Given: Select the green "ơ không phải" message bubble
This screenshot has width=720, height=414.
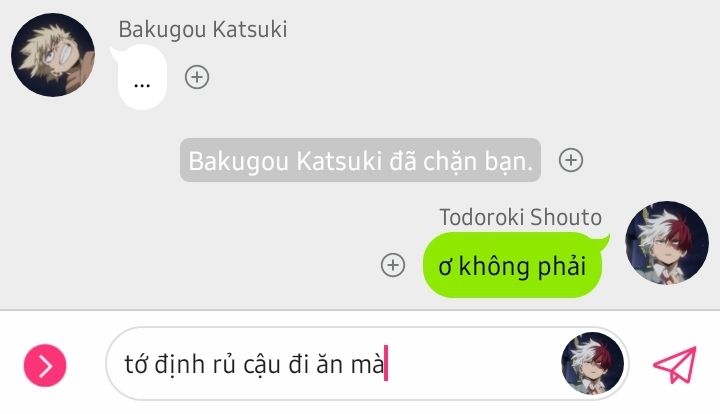Looking at the screenshot, I should [x=512, y=265].
